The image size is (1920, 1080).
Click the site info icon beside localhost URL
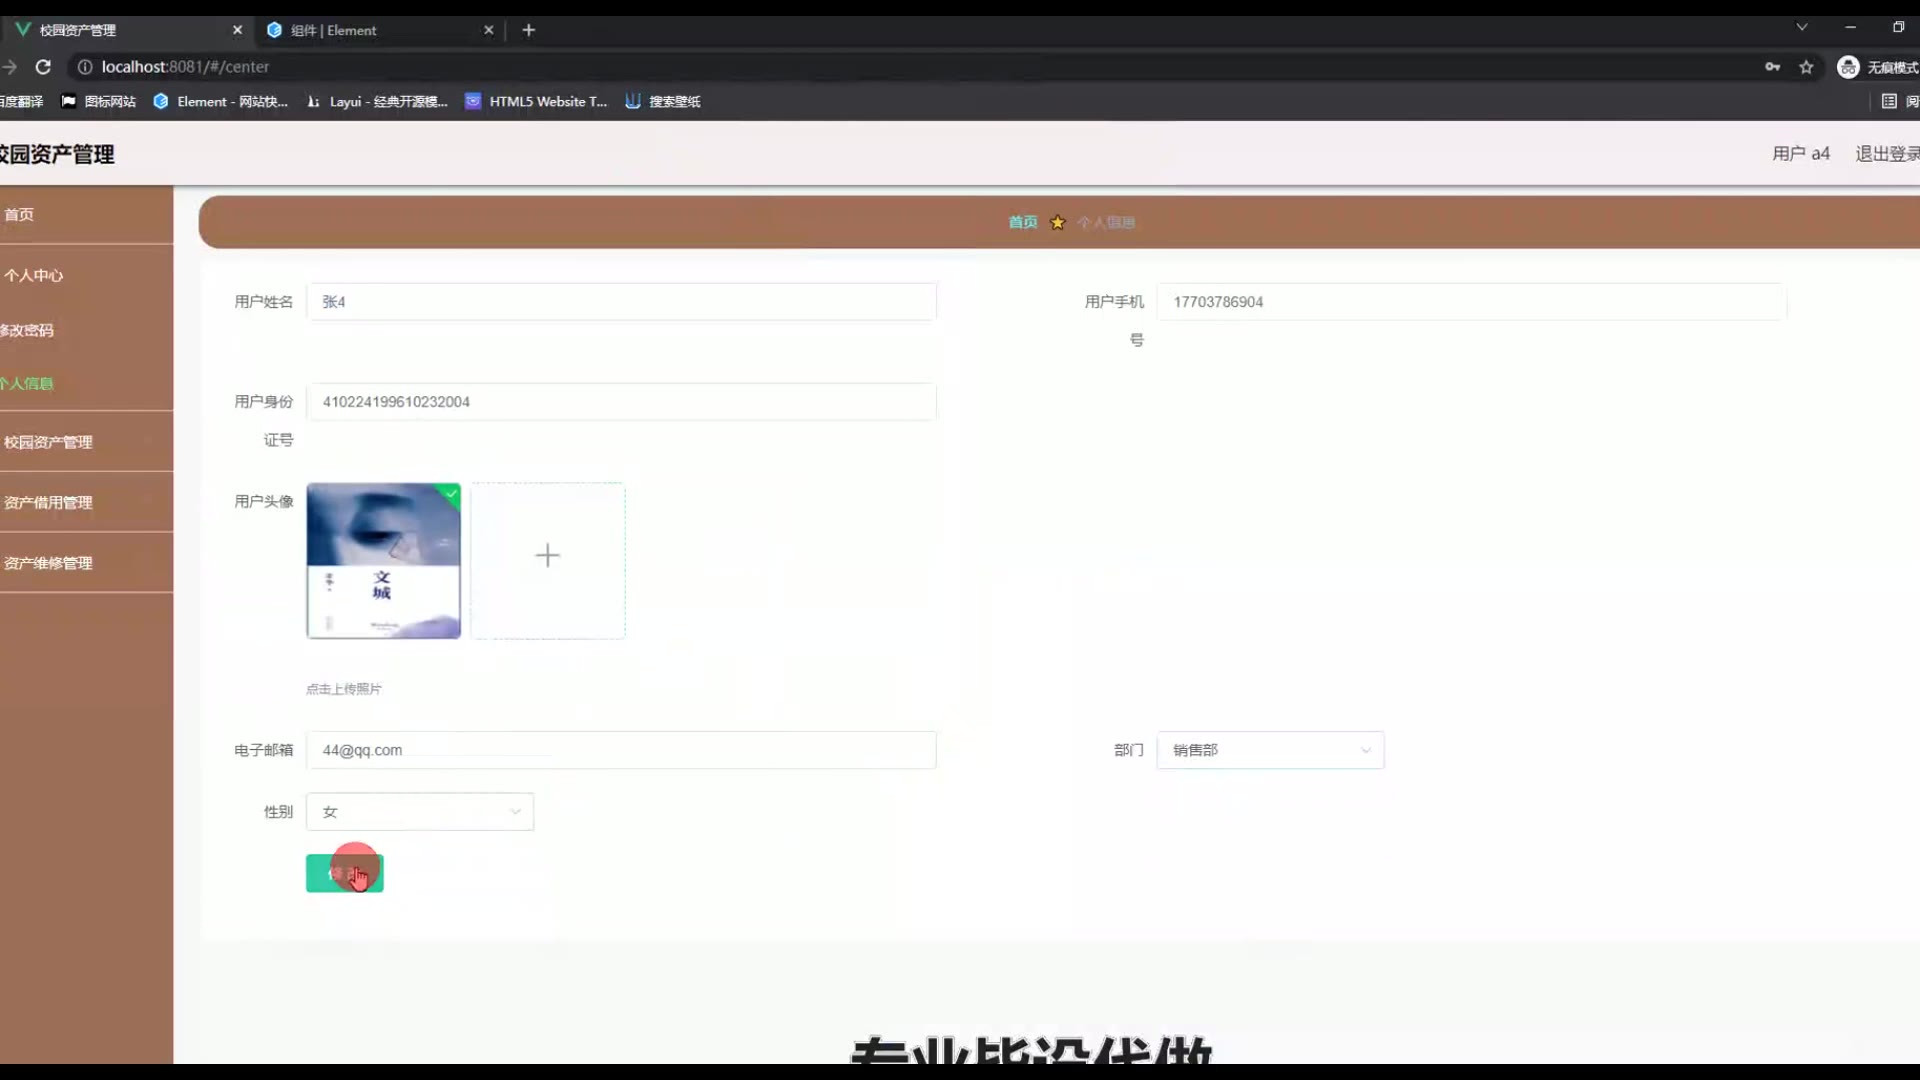pyautogui.click(x=85, y=67)
